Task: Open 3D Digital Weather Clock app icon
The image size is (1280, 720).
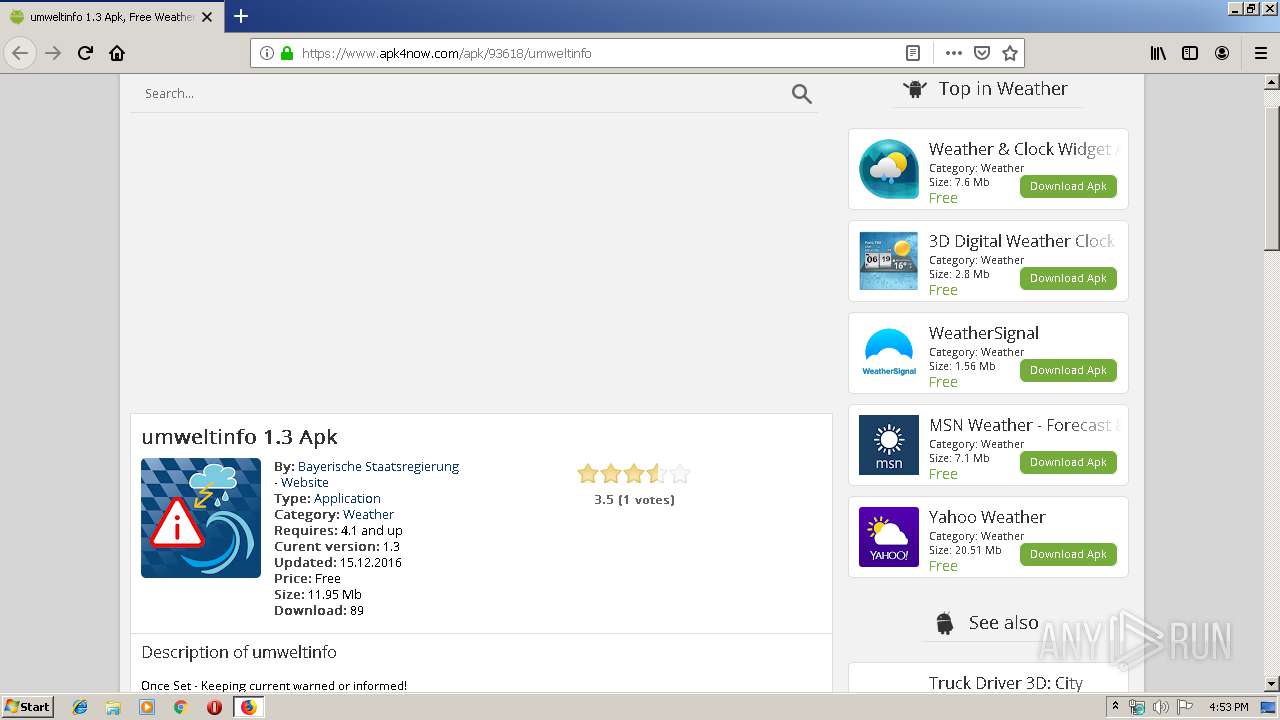Action: (x=889, y=261)
